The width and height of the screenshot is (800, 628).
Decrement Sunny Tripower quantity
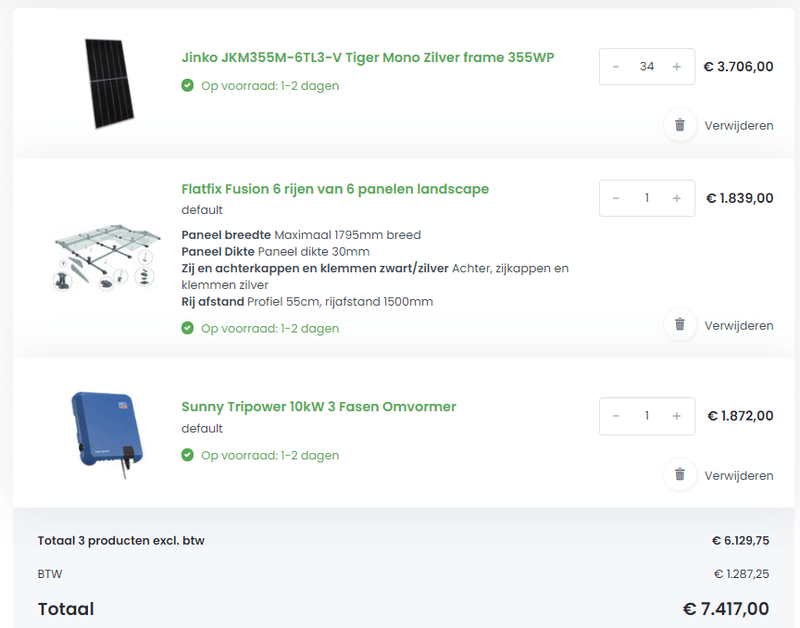pos(616,416)
